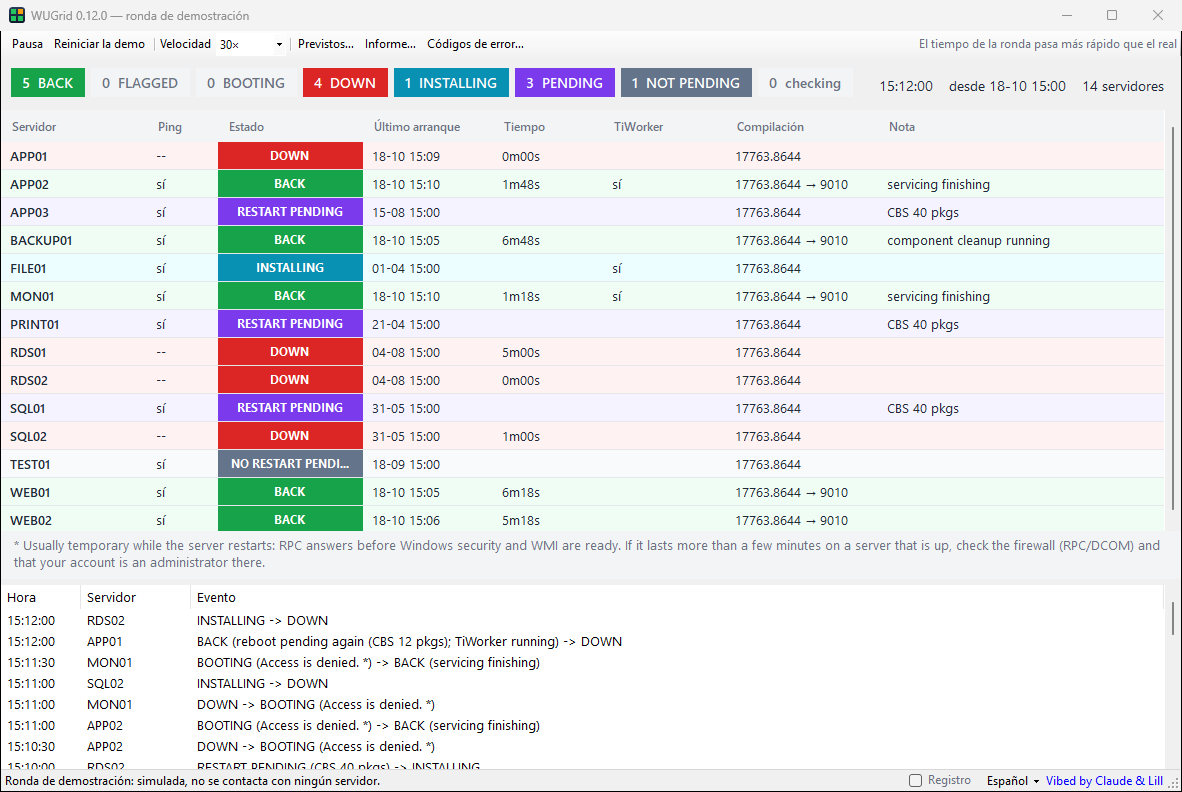
Task: Select server row PRINT01
Action: click(582, 324)
